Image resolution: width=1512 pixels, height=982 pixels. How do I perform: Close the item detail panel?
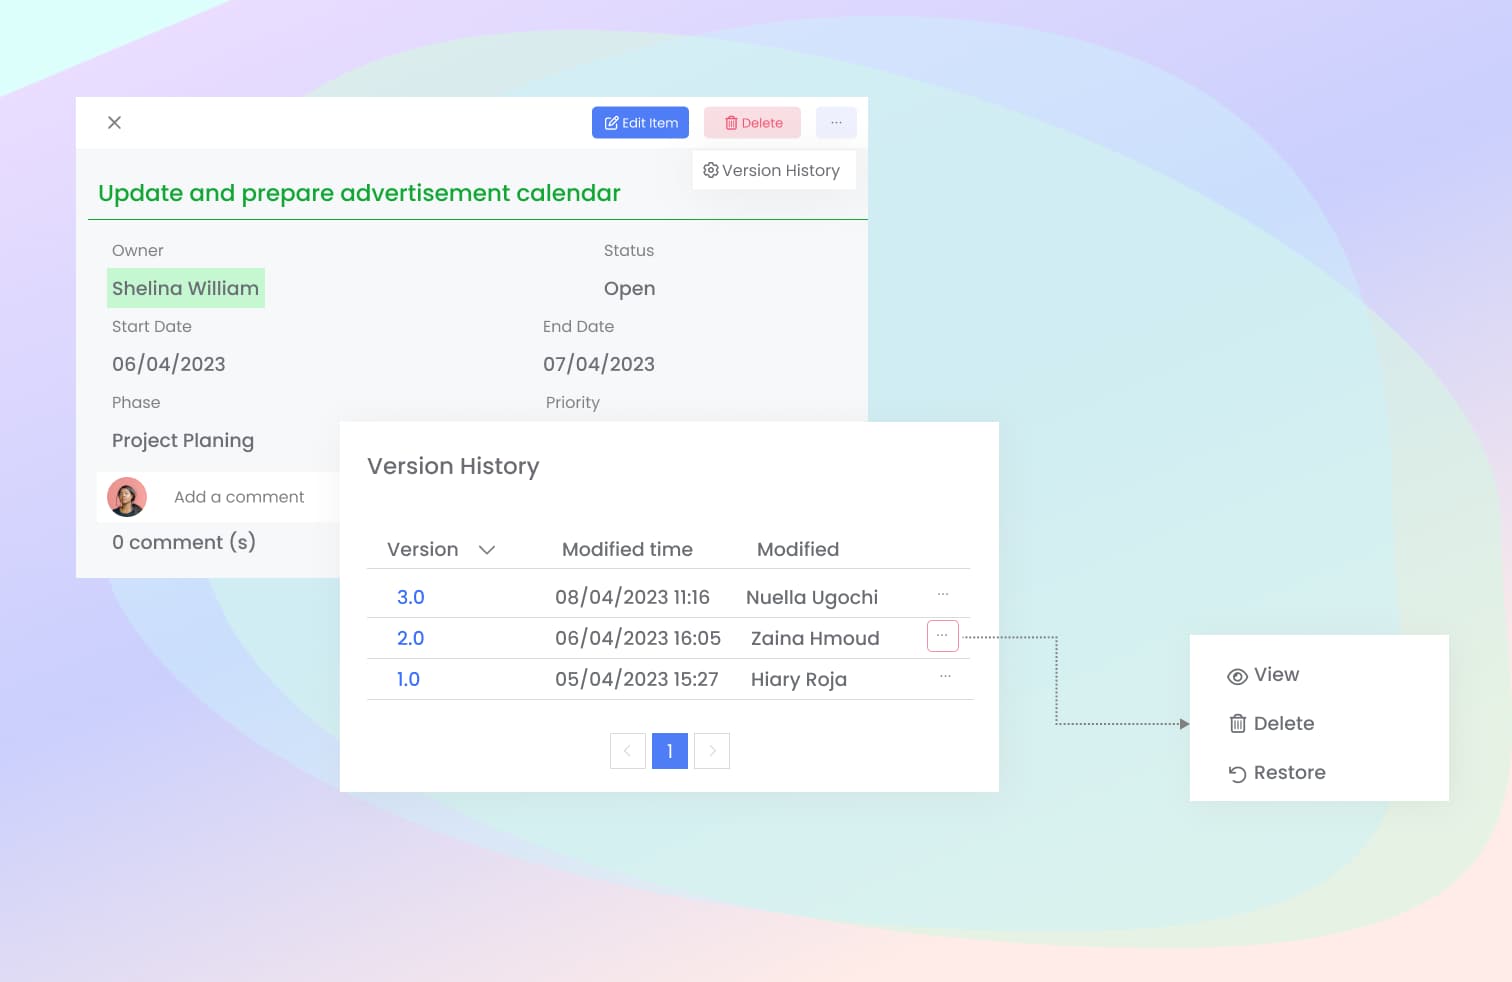pyautogui.click(x=114, y=122)
